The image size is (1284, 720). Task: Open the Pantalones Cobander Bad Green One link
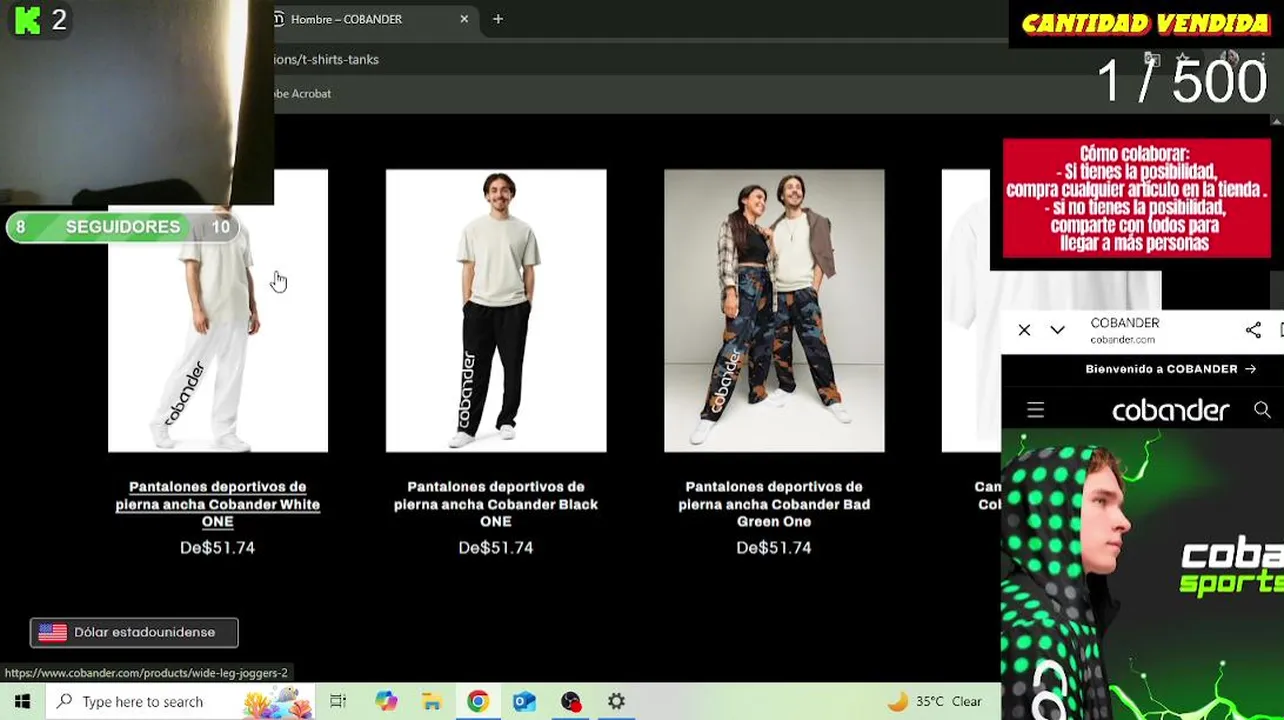(x=774, y=504)
